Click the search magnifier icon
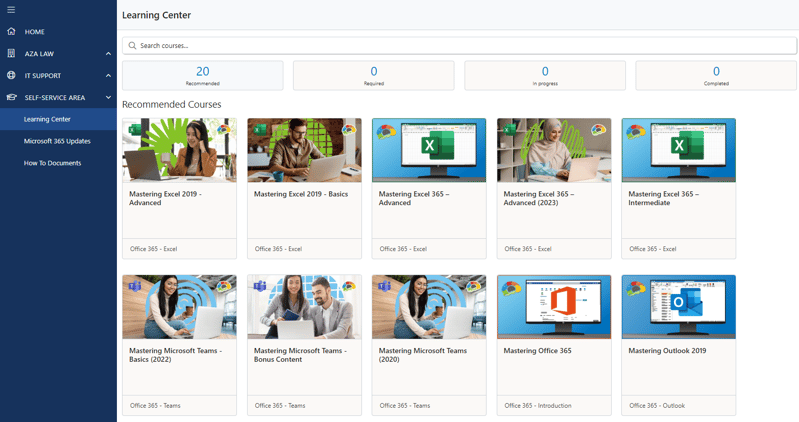This screenshot has height=422, width=799. coord(132,45)
